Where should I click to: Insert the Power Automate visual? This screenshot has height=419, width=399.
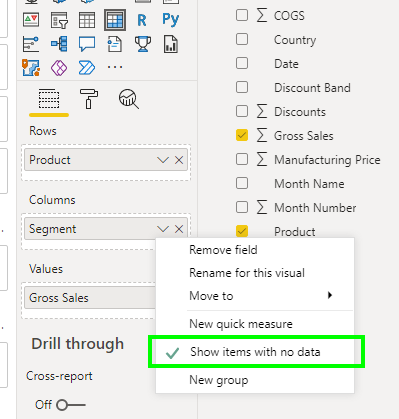pyautogui.click(x=87, y=68)
